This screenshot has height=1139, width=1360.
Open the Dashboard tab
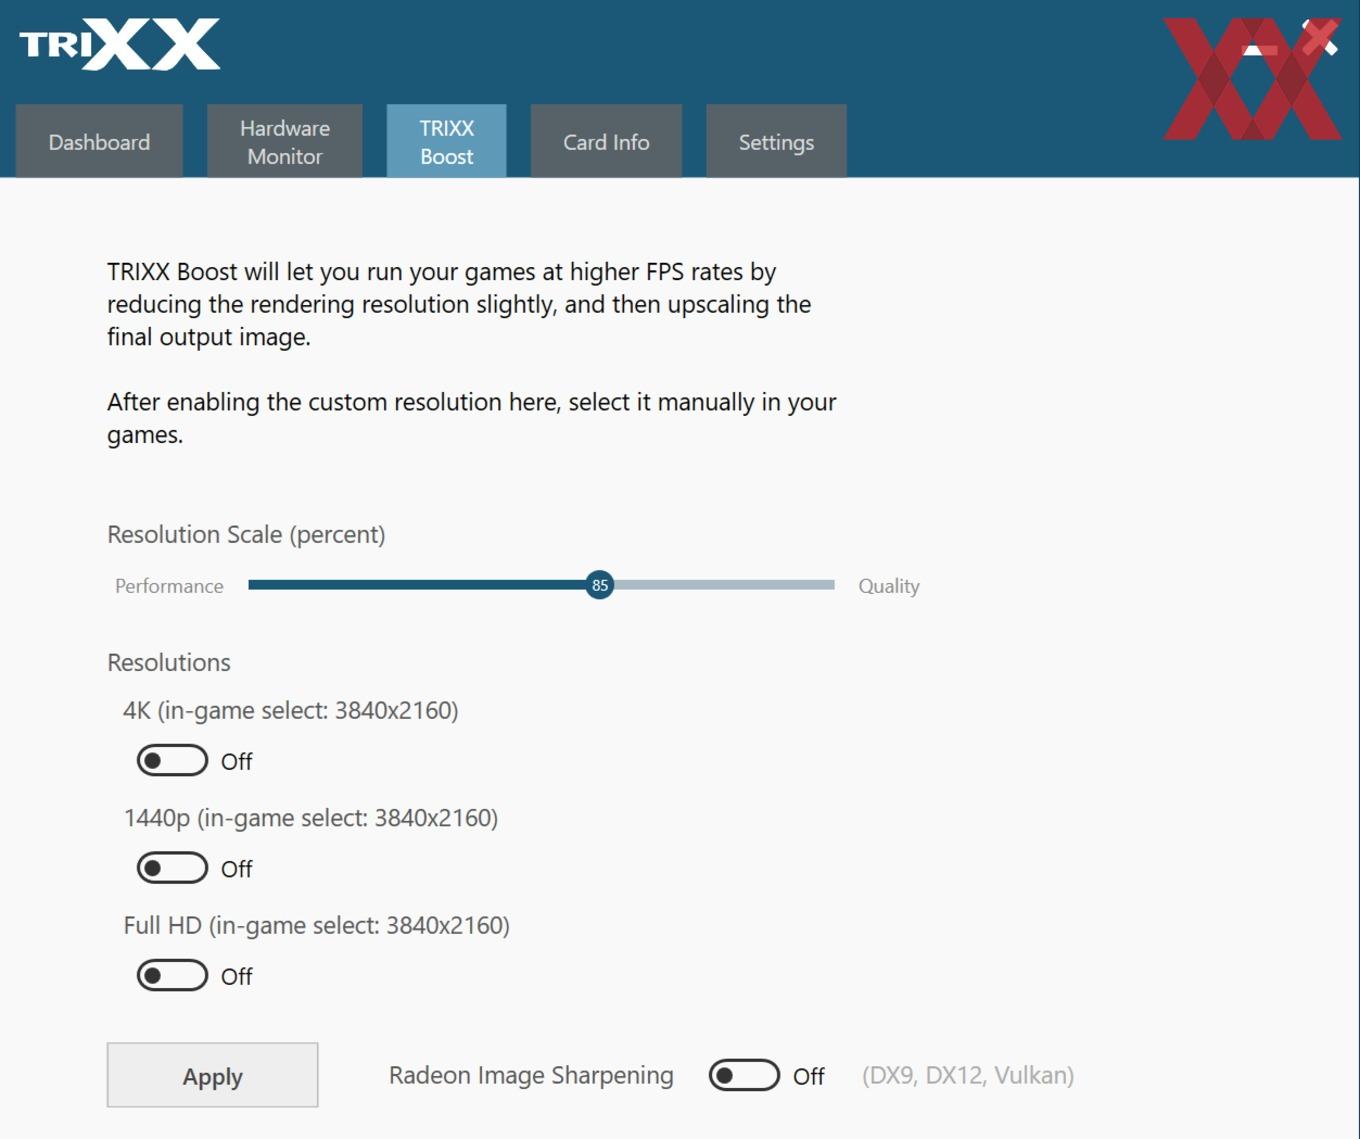click(99, 141)
